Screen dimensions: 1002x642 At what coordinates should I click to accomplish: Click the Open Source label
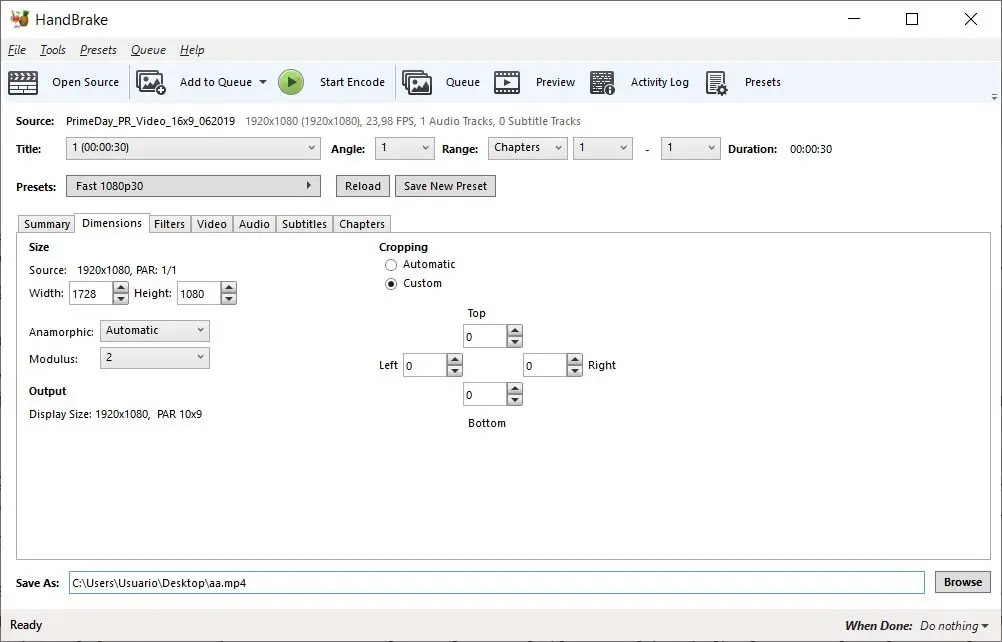[x=86, y=82]
